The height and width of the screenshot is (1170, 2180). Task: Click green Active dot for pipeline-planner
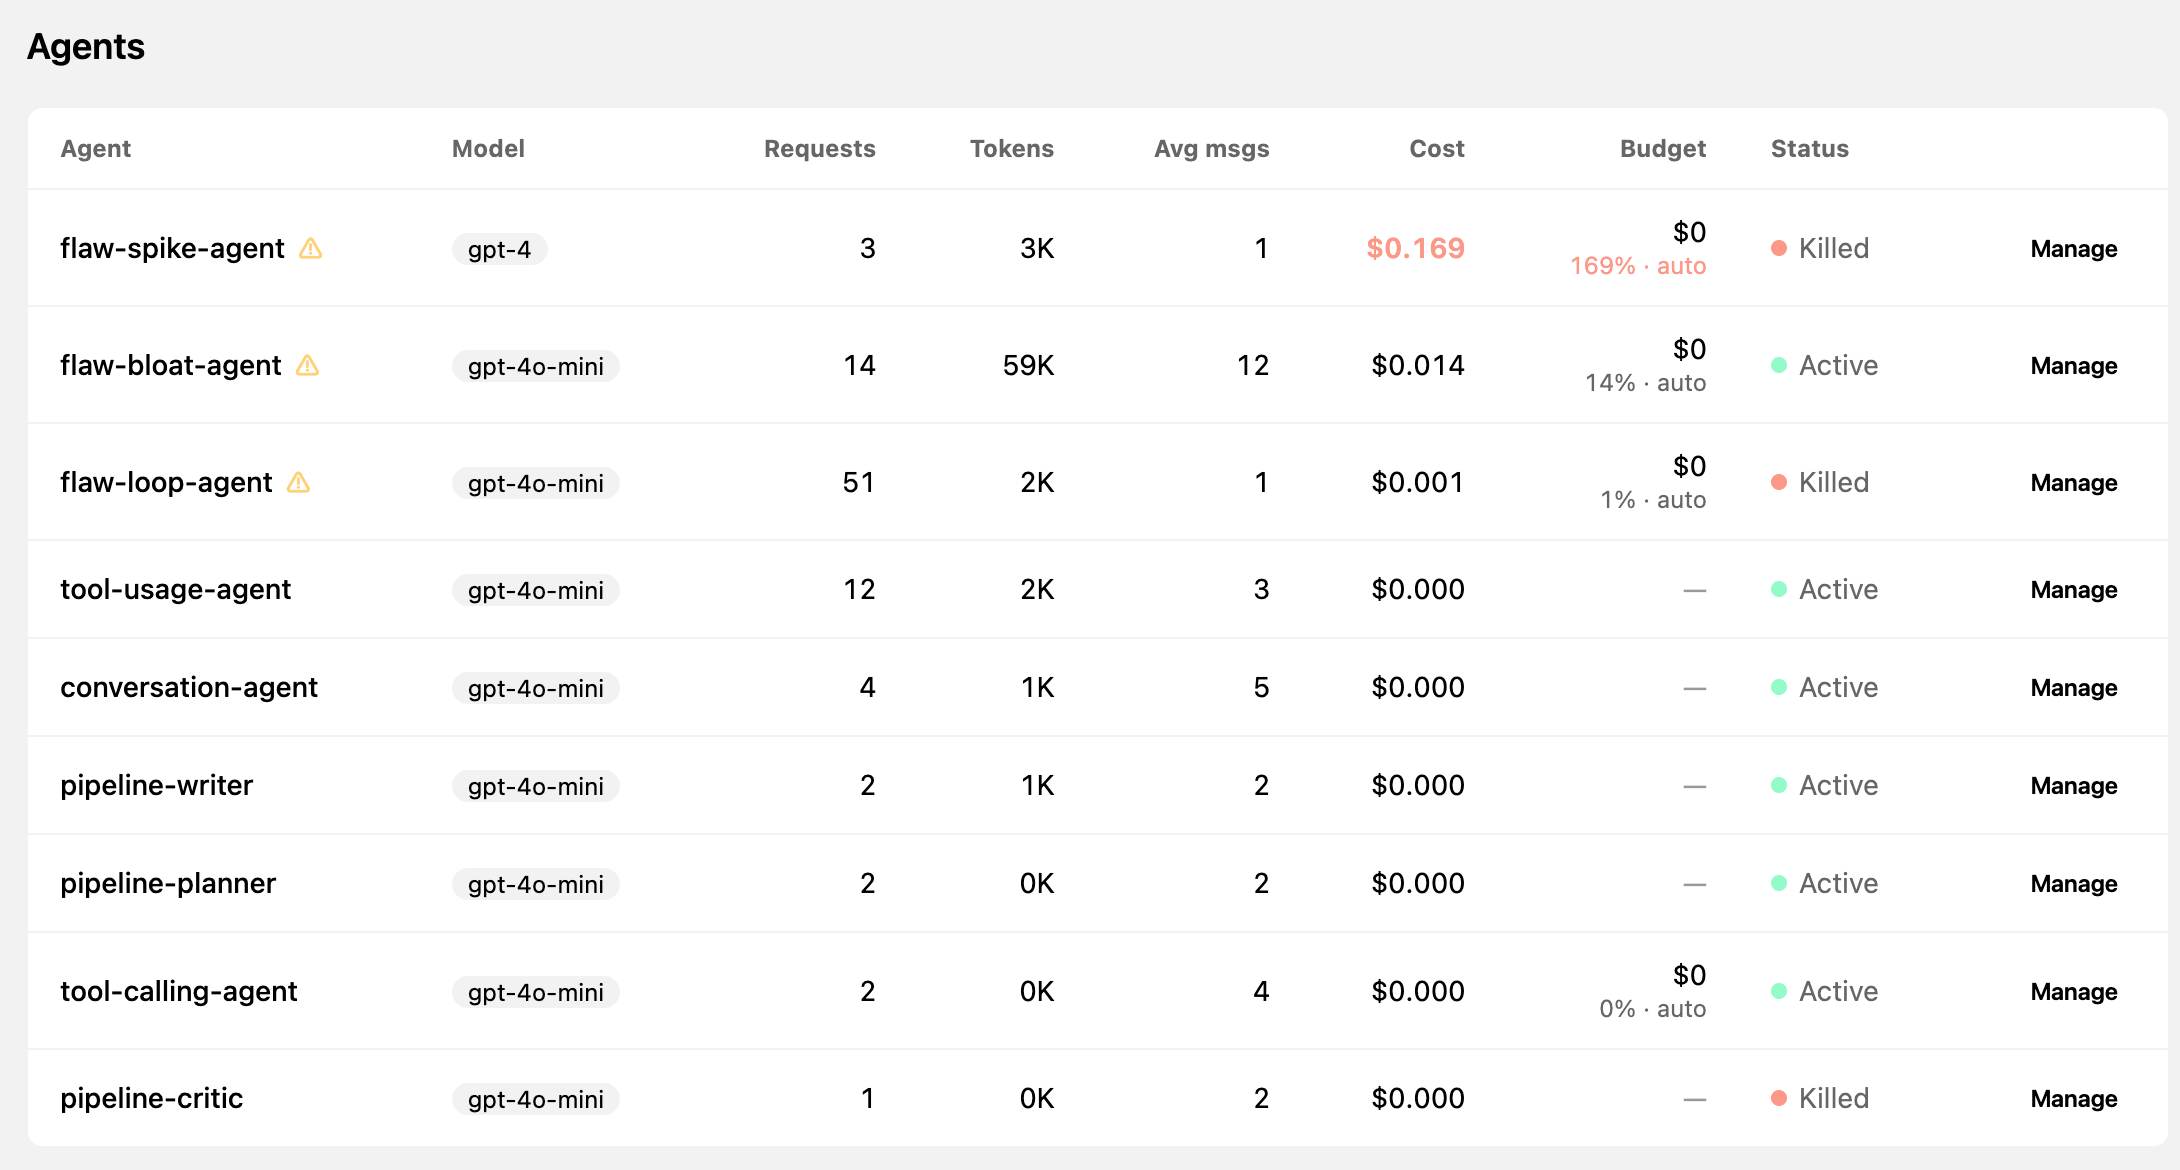1779,883
